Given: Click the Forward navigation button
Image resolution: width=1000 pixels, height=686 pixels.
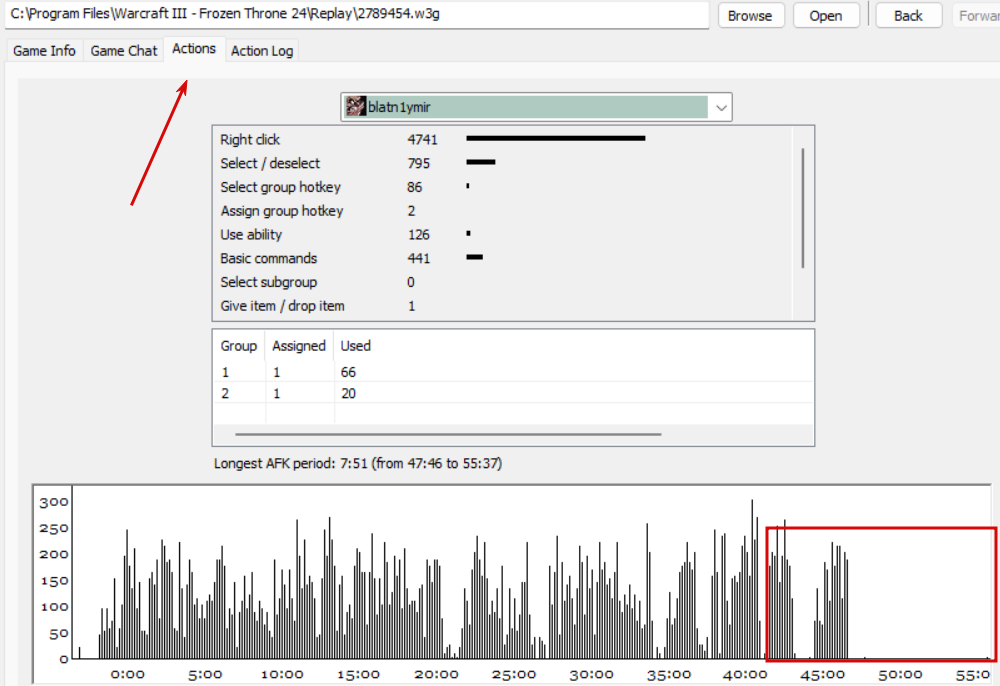Looking at the screenshot, I should (x=978, y=15).
